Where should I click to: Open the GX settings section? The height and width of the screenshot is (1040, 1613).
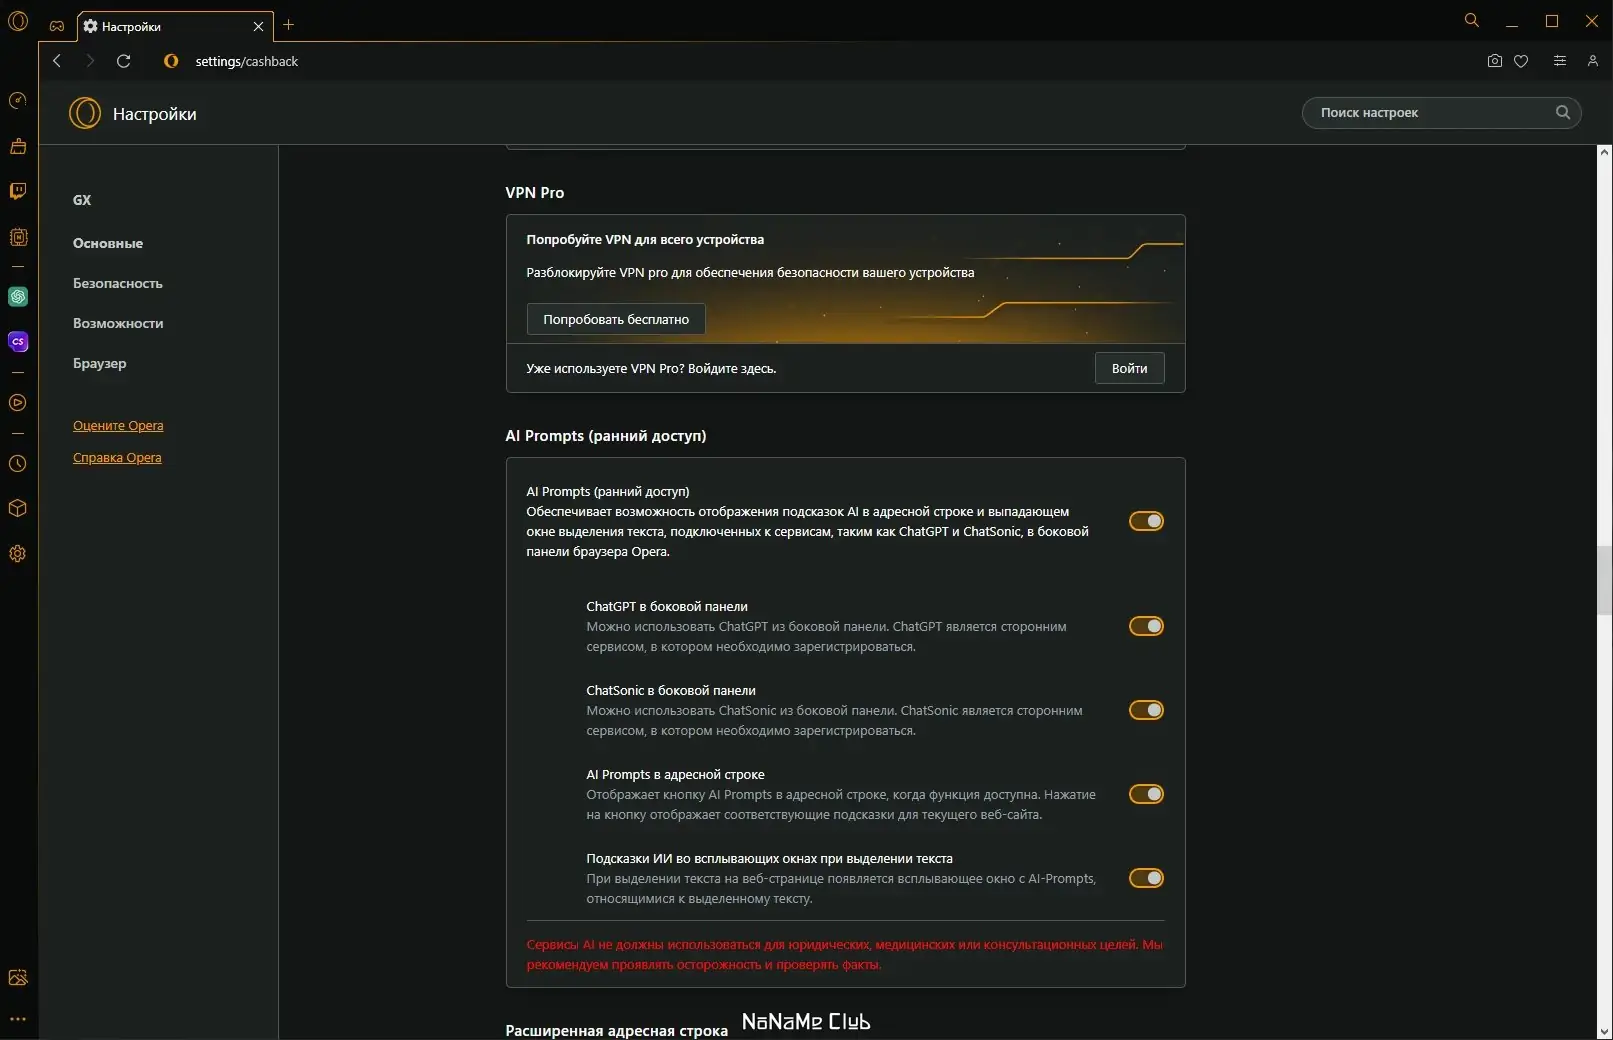point(82,200)
